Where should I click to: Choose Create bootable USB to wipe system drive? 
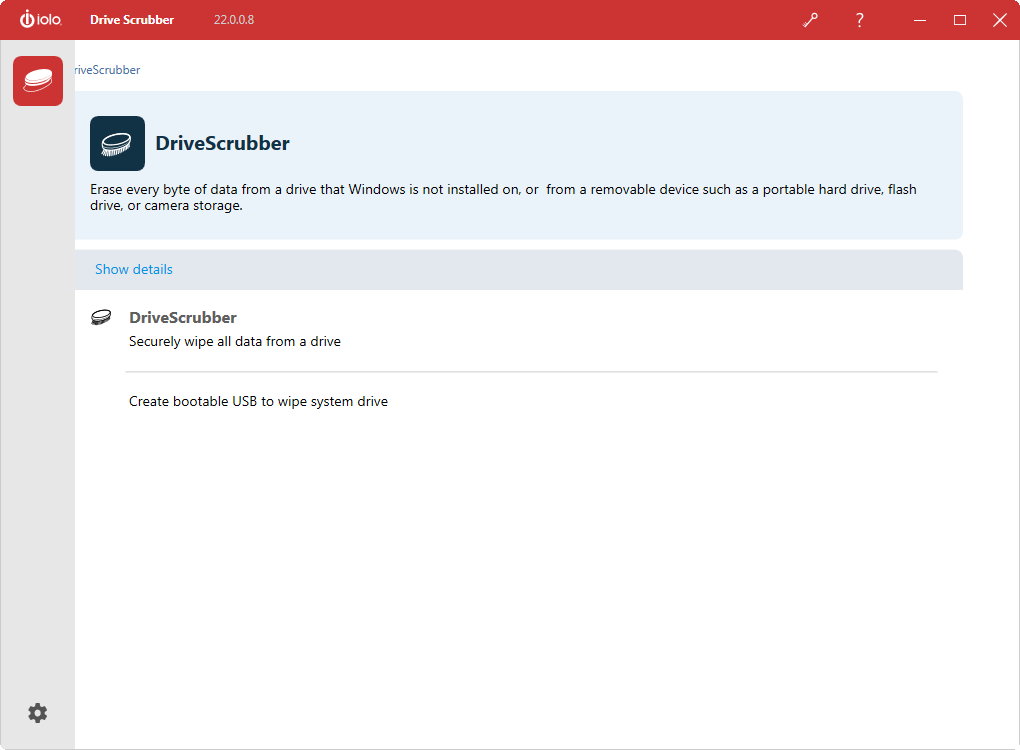(258, 401)
